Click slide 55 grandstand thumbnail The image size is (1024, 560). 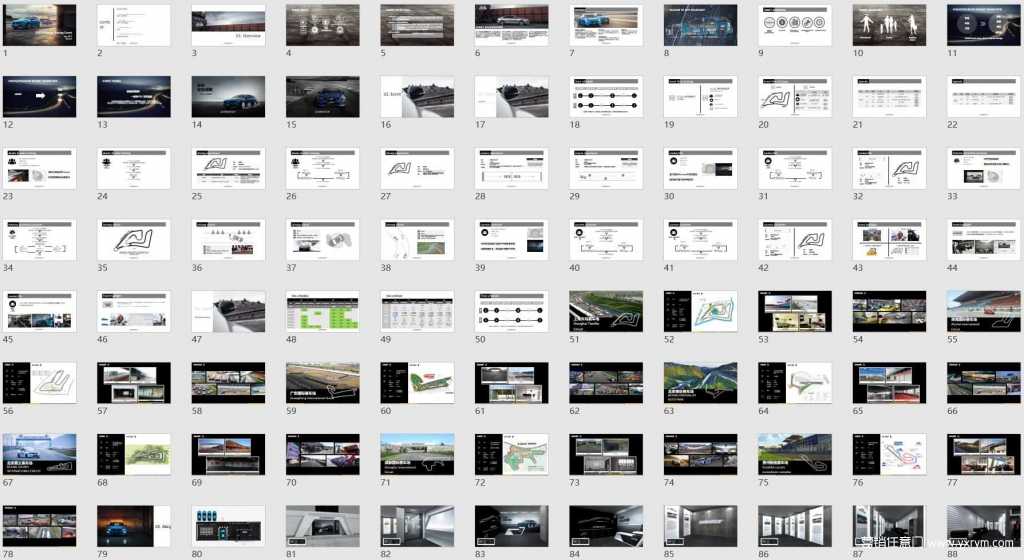click(984, 312)
